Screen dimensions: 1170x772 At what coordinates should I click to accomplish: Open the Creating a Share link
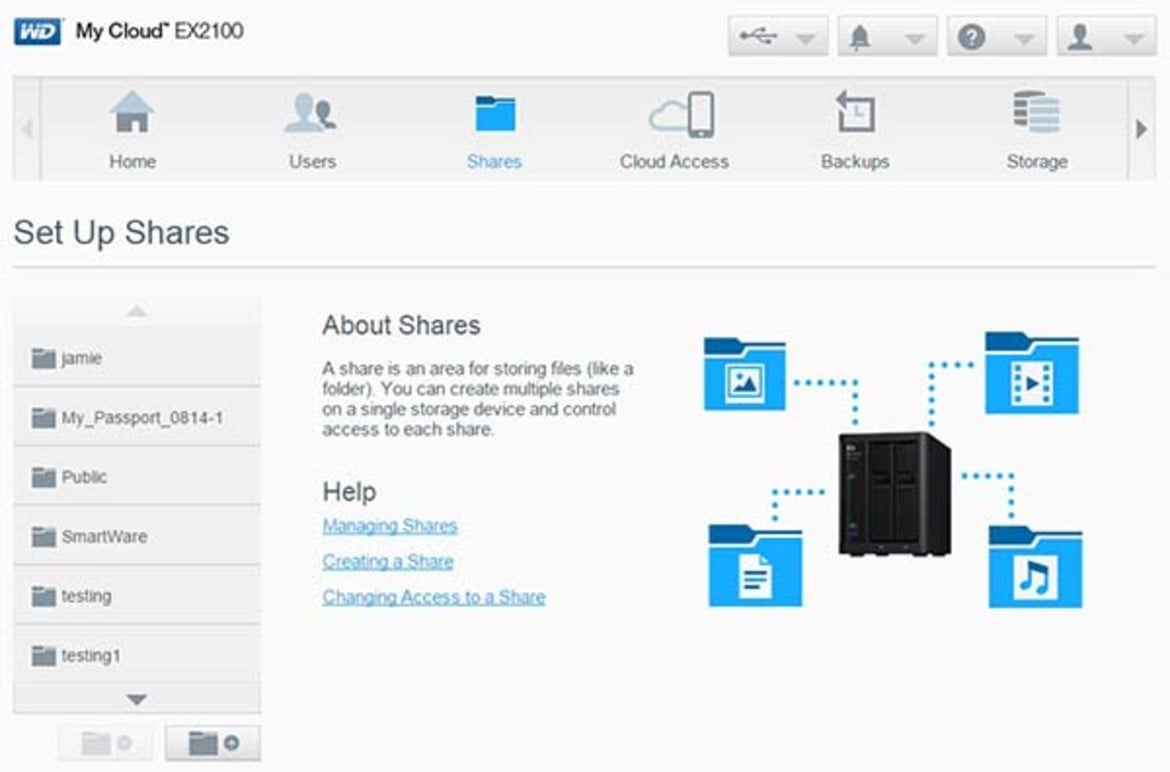(388, 562)
